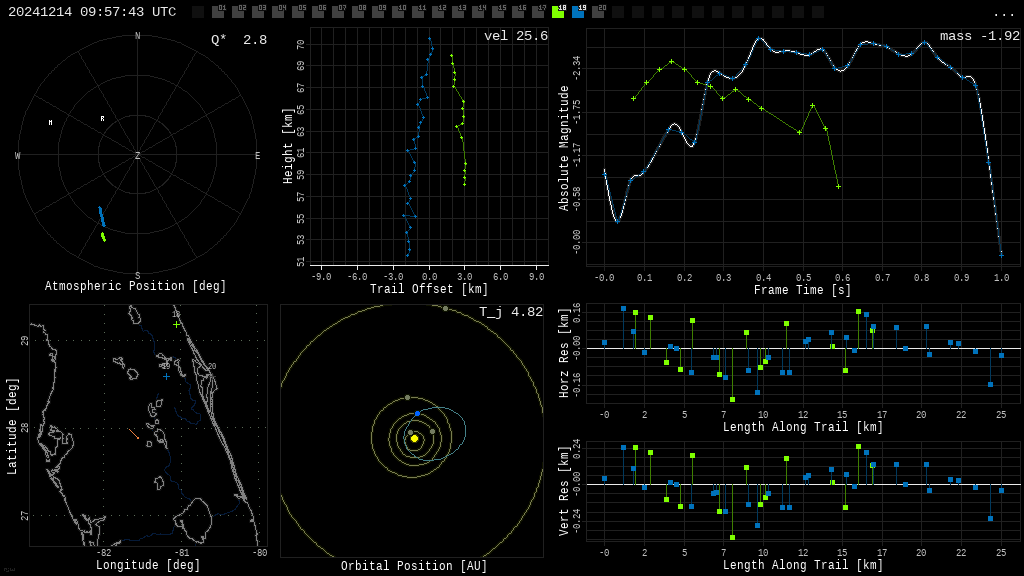Viewport: 1024px width, 576px height.
Task: Click the vel 25.6 velocity readout
Action: 515,36
